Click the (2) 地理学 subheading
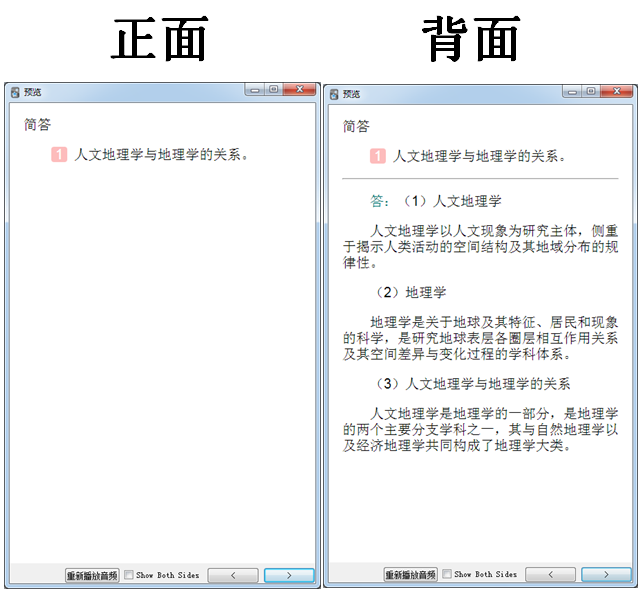The image size is (641, 591). point(411,293)
